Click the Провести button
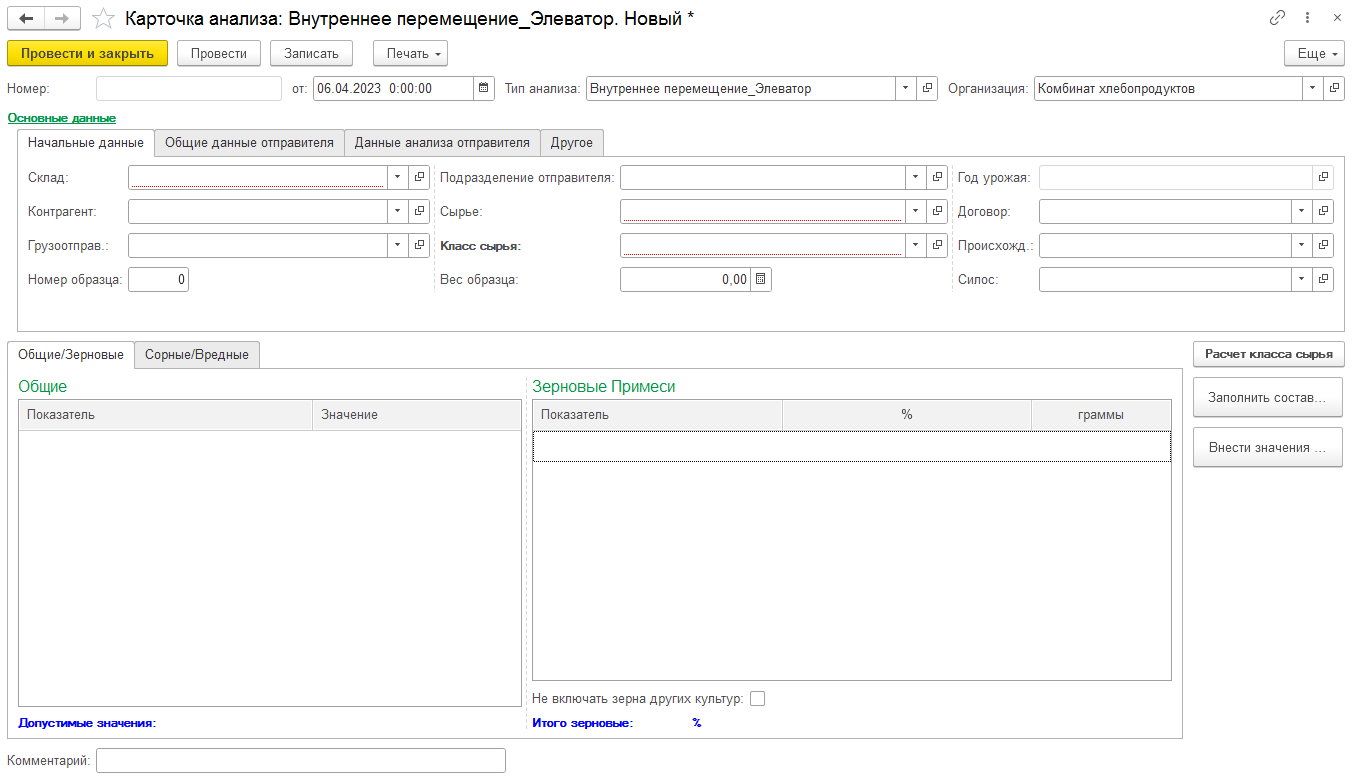Screen dimensions: 1355x779 [x=219, y=53]
